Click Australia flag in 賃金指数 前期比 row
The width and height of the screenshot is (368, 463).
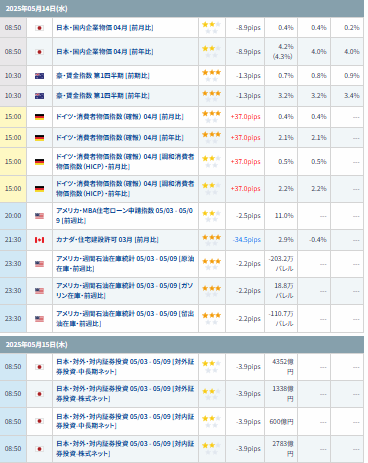pos(39,76)
